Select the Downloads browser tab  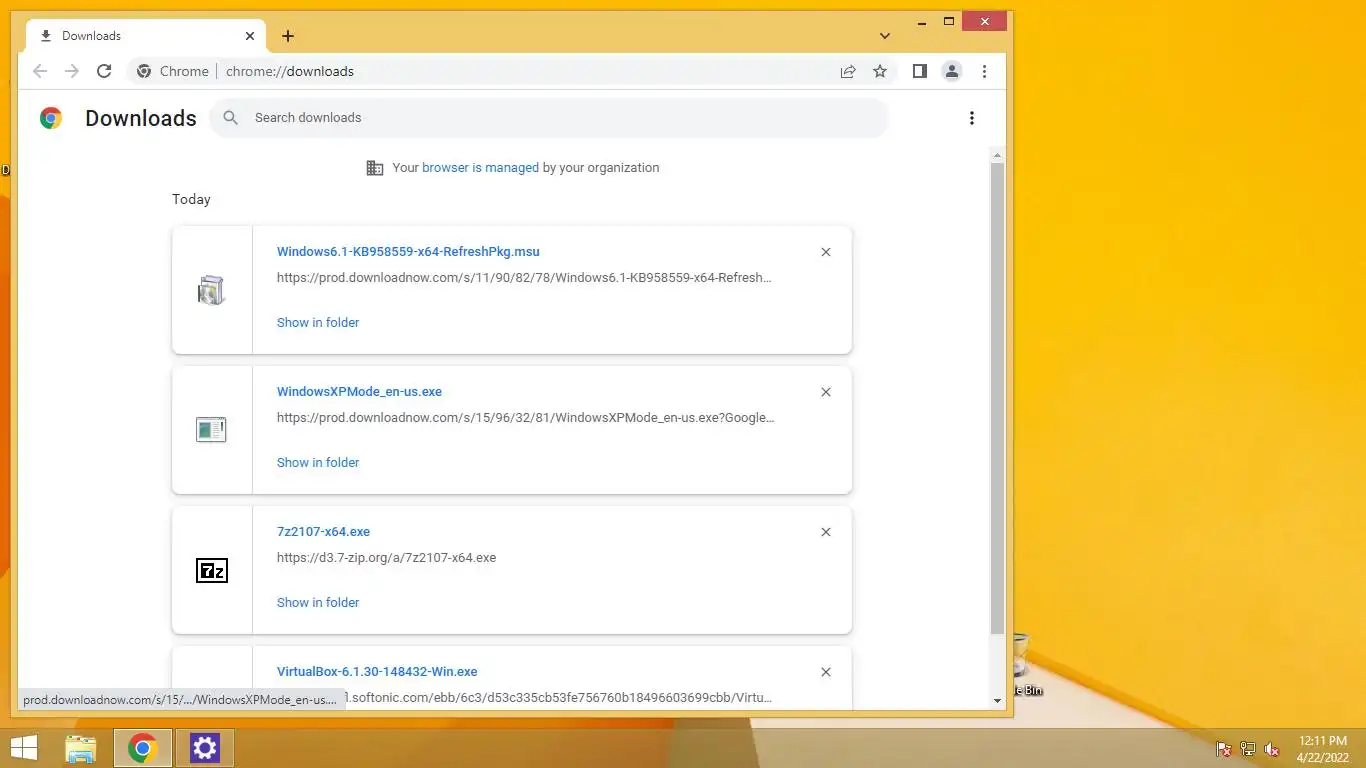[146, 36]
